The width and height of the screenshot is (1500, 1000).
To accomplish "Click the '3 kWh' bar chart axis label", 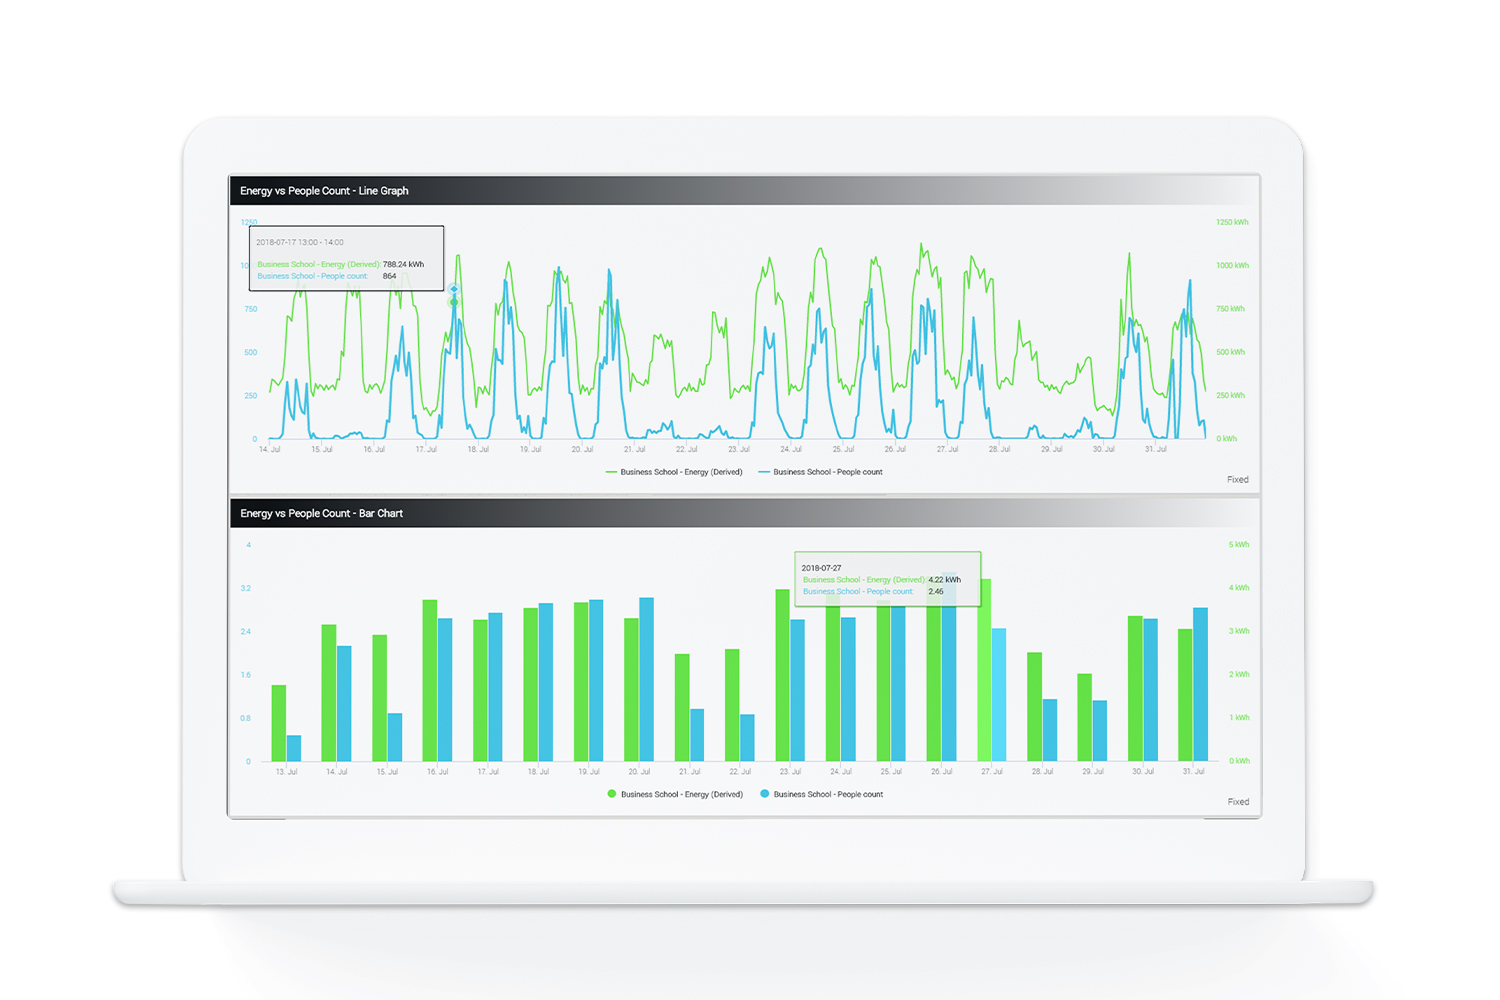I will pyautogui.click(x=1239, y=631).
